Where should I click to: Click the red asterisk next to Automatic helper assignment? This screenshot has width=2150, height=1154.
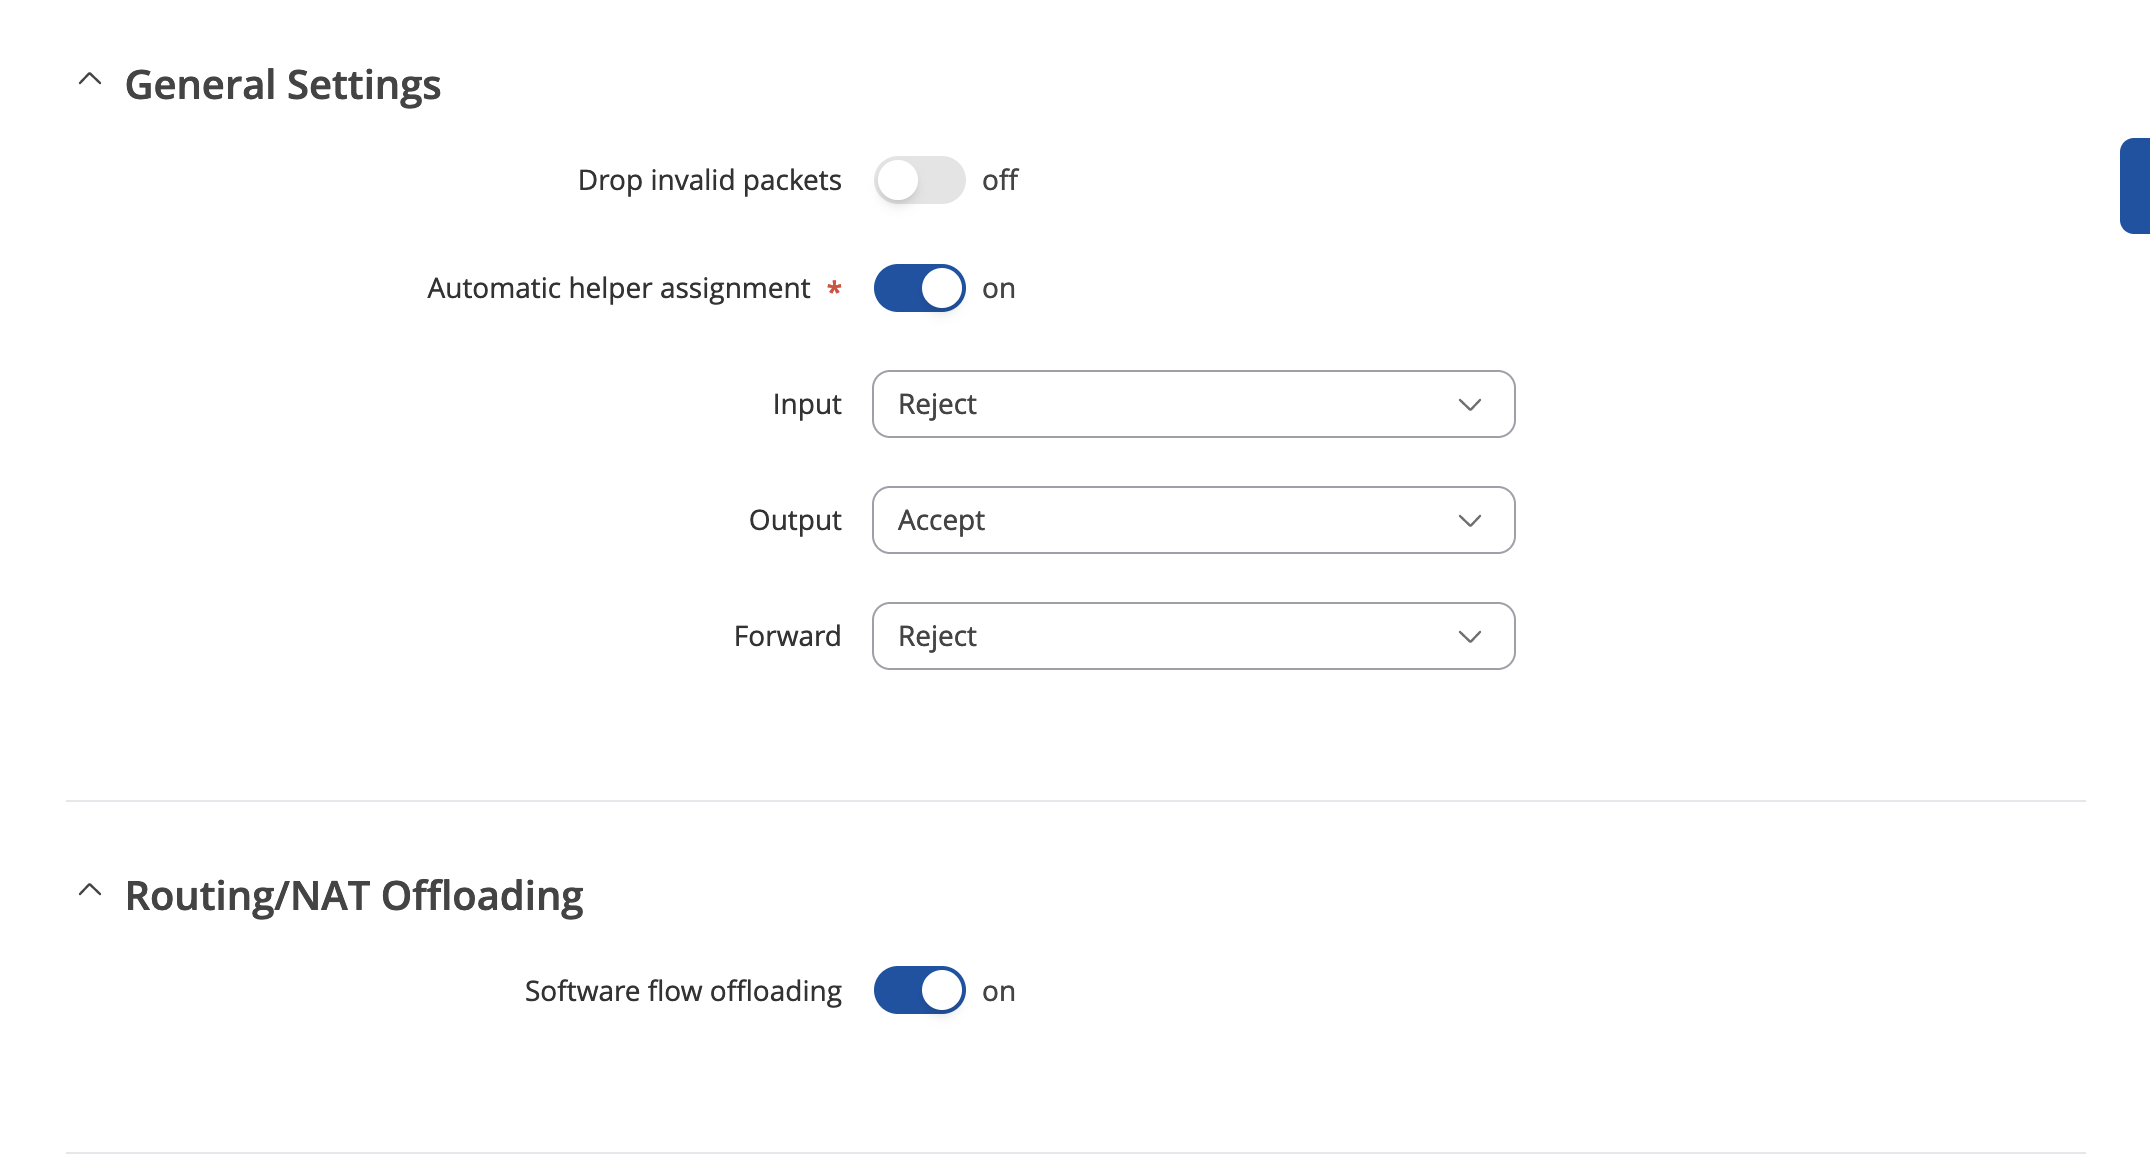tap(834, 288)
